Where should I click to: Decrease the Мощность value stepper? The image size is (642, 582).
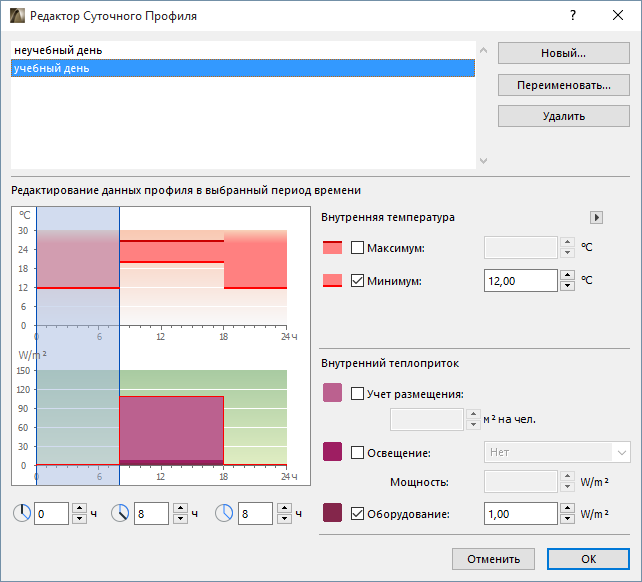click(567, 487)
